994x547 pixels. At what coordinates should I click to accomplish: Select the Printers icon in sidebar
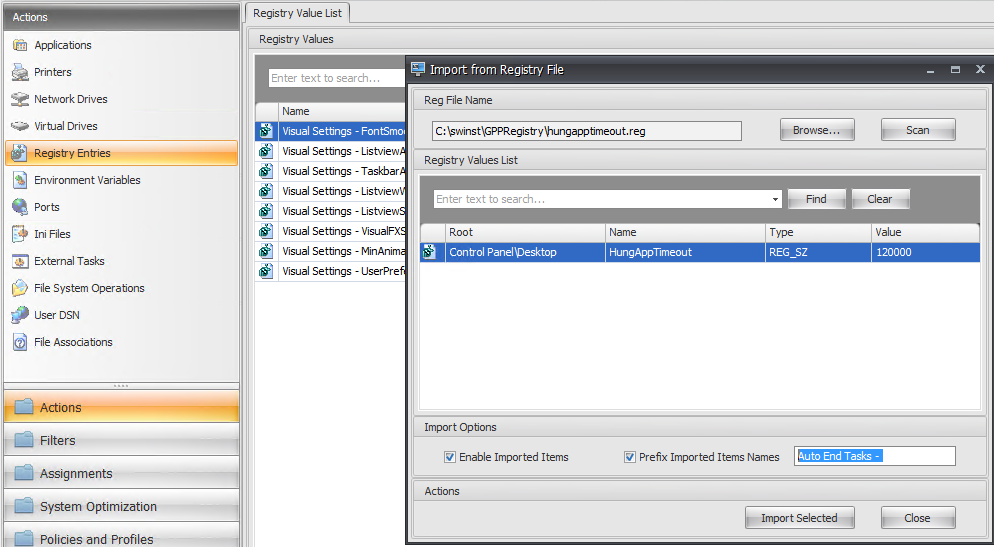point(20,72)
